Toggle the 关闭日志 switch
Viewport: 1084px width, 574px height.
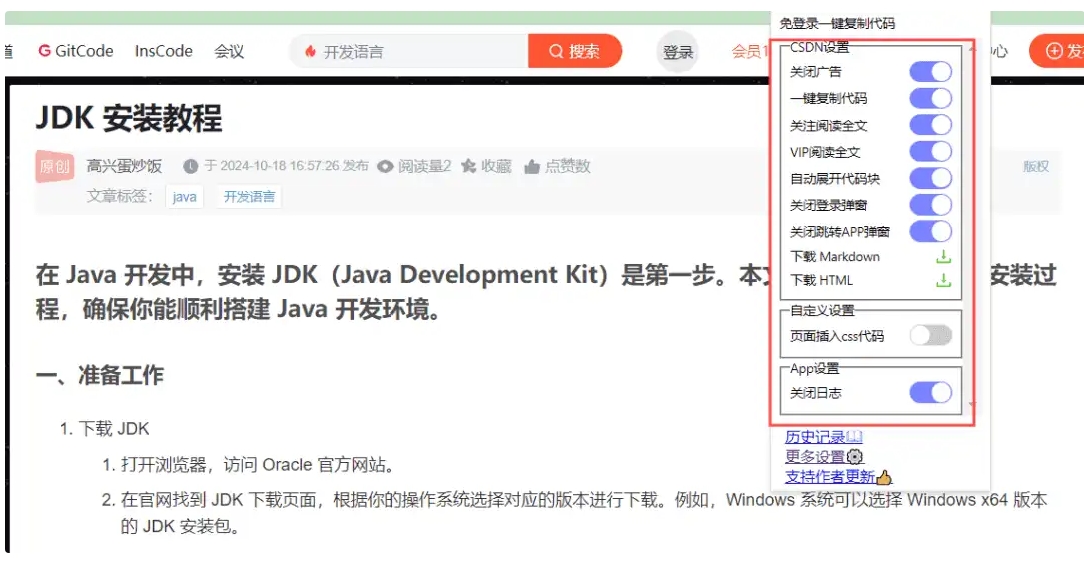[931, 393]
